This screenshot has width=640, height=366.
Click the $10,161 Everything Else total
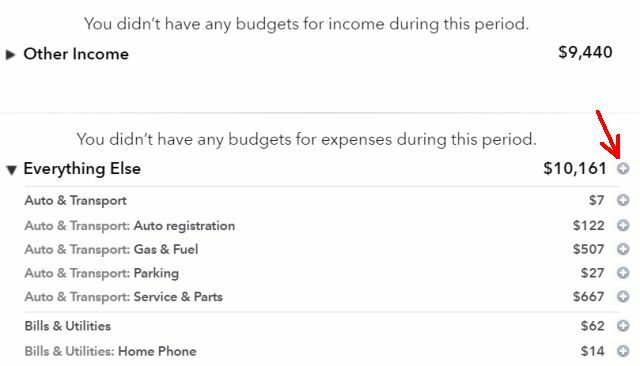pyautogui.click(x=575, y=168)
